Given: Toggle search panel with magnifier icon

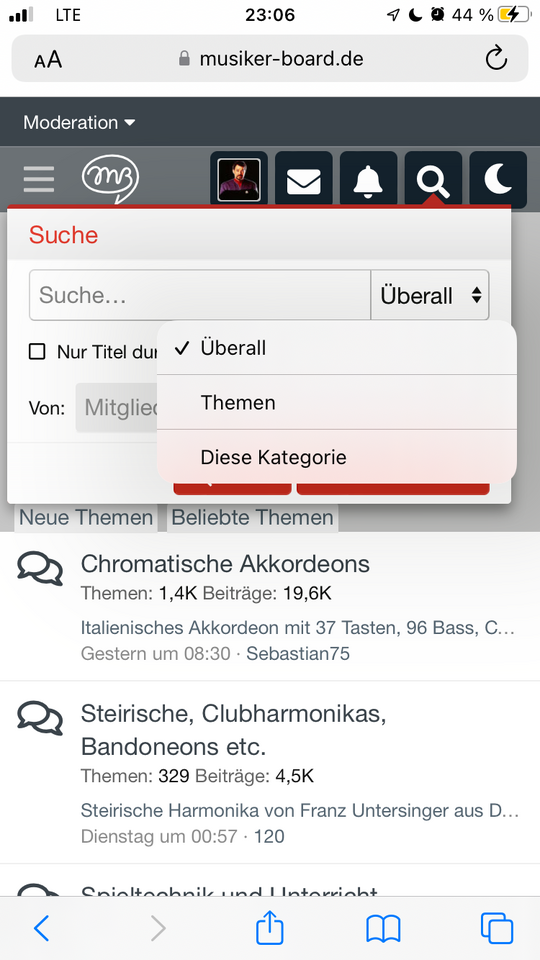Looking at the screenshot, I should tap(433, 179).
